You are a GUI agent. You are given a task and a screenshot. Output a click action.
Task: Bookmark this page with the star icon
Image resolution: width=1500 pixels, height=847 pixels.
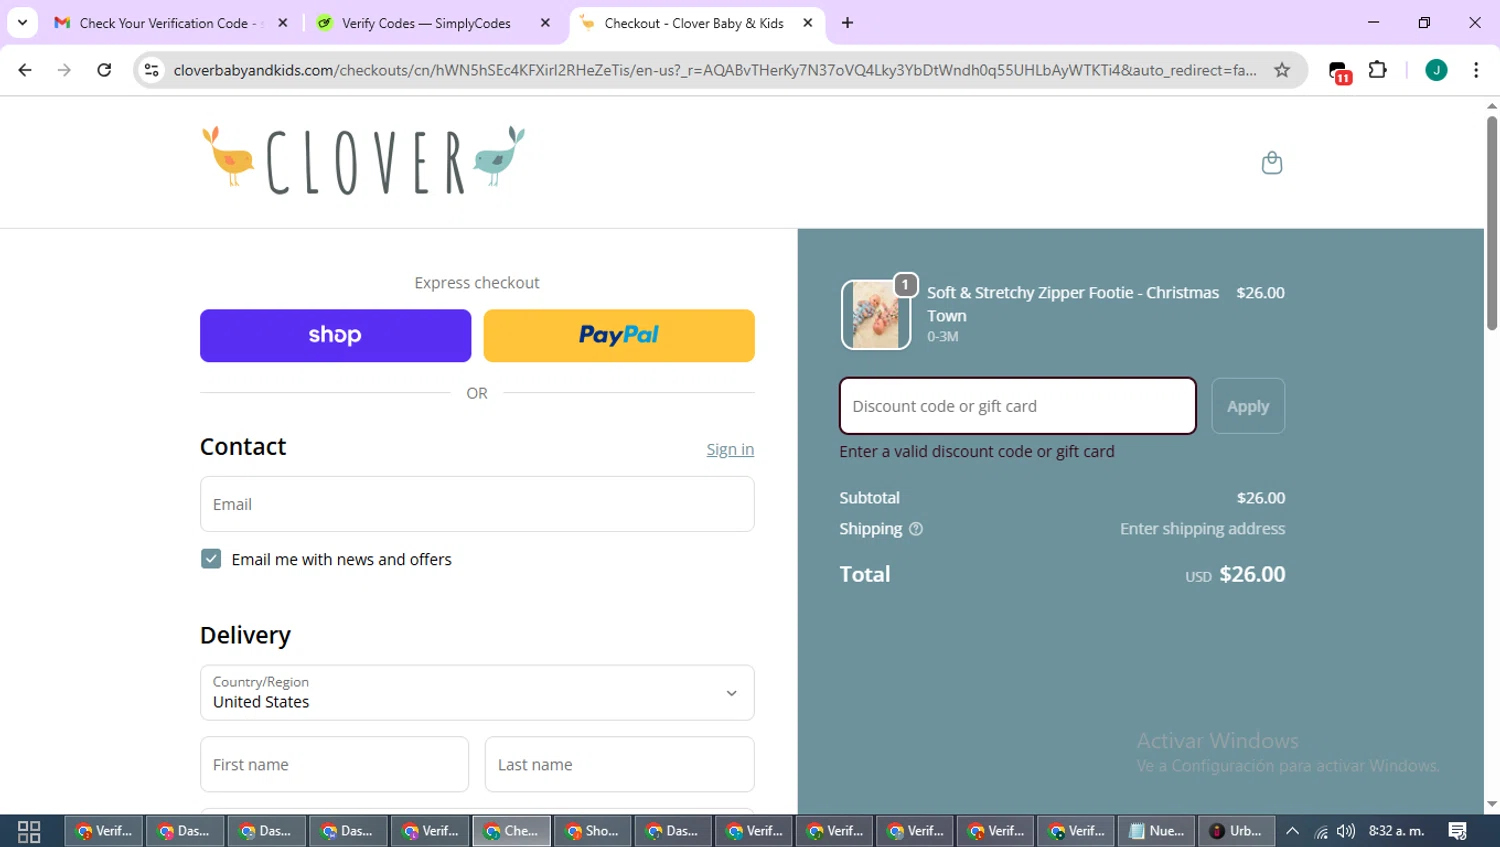pos(1282,70)
